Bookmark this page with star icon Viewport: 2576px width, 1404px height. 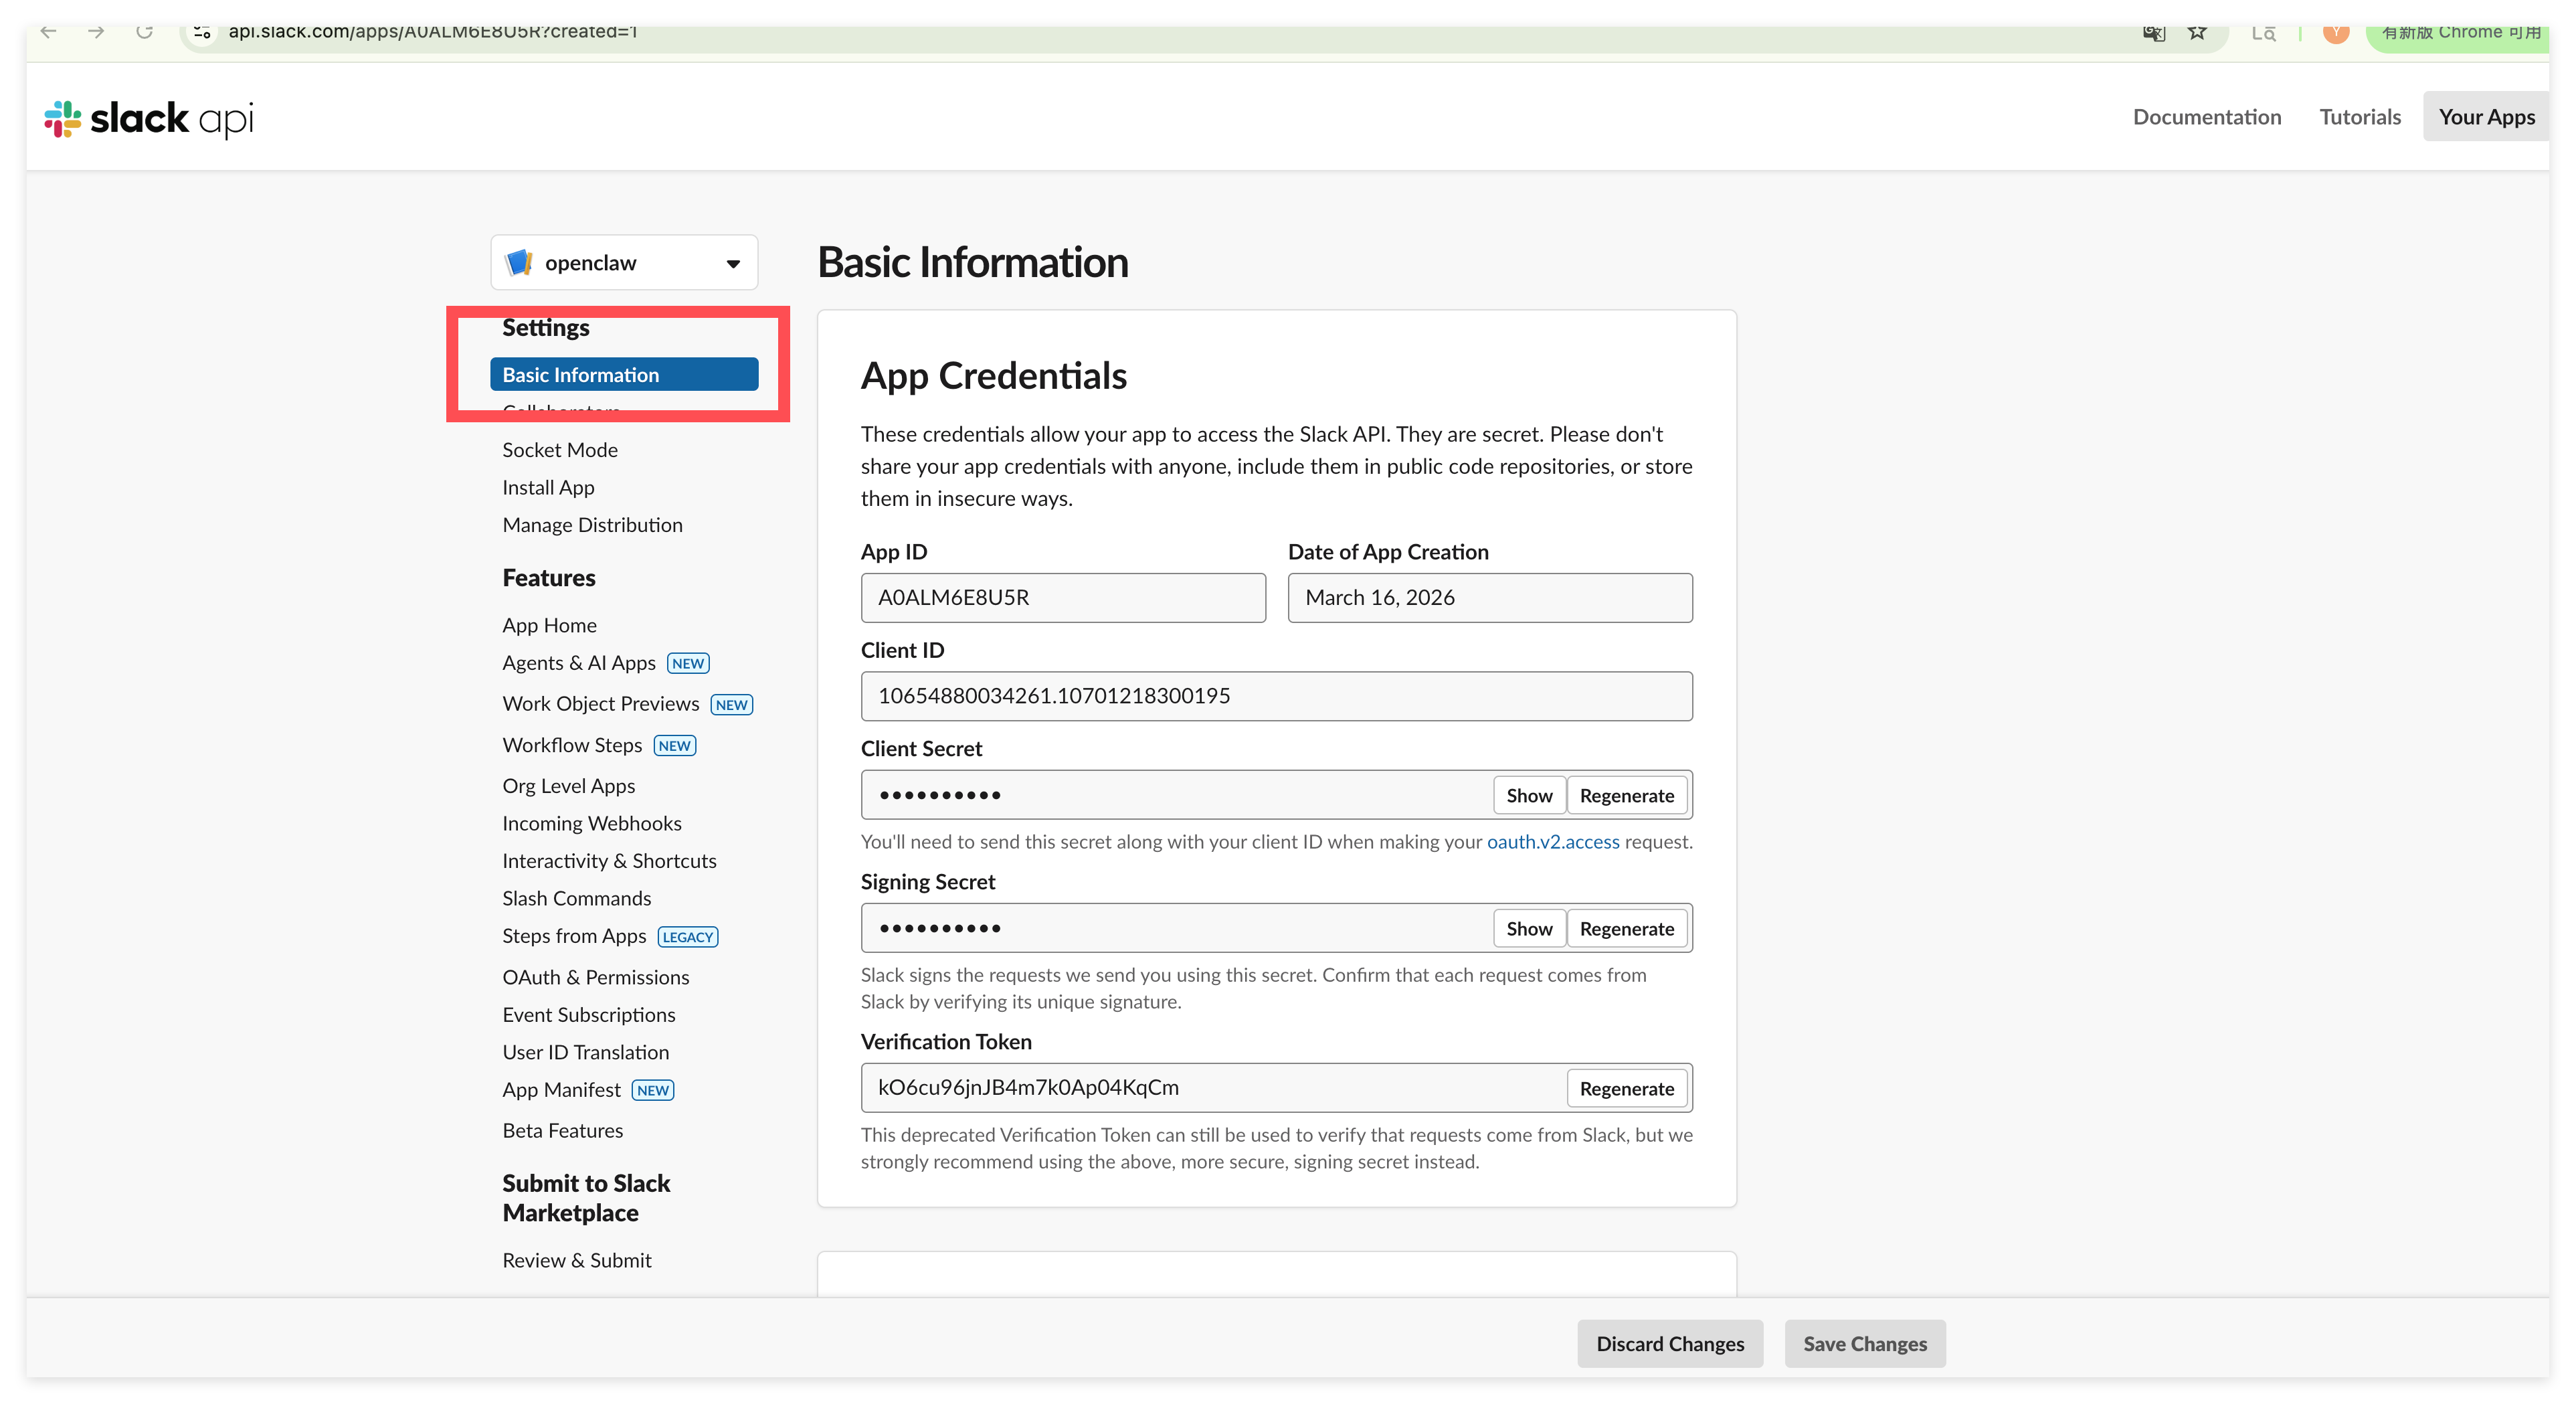2197,32
